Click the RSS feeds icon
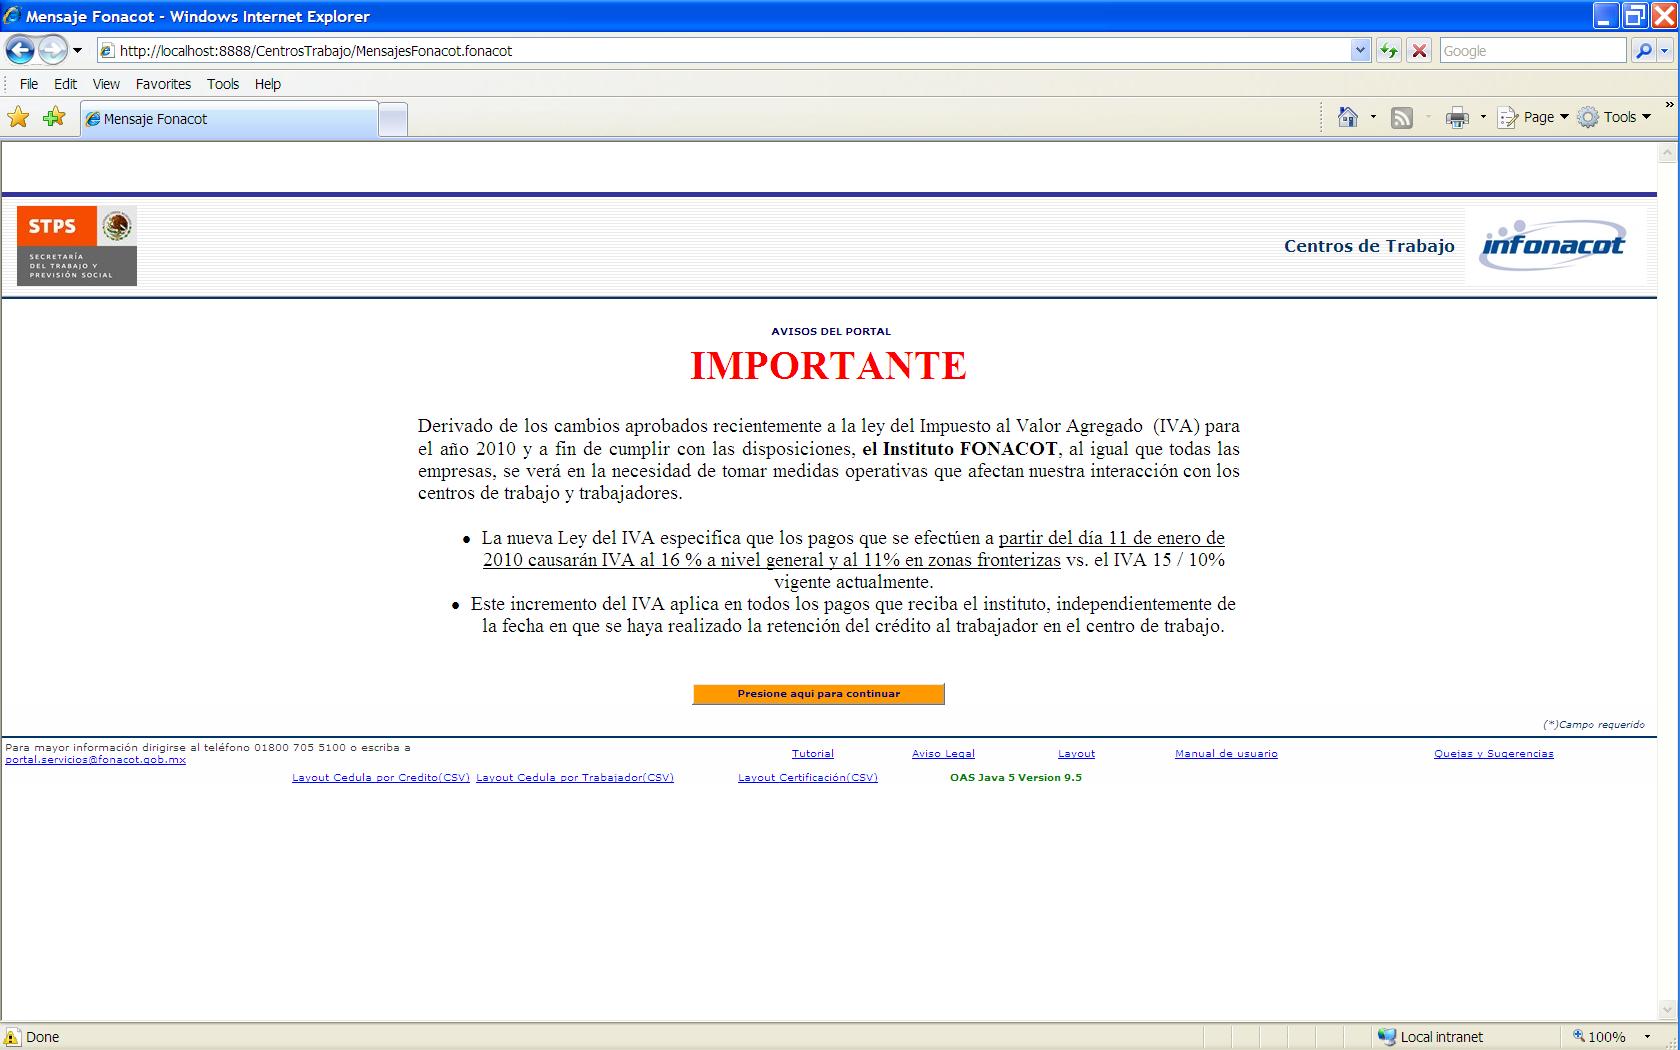 click(x=1402, y=118)
